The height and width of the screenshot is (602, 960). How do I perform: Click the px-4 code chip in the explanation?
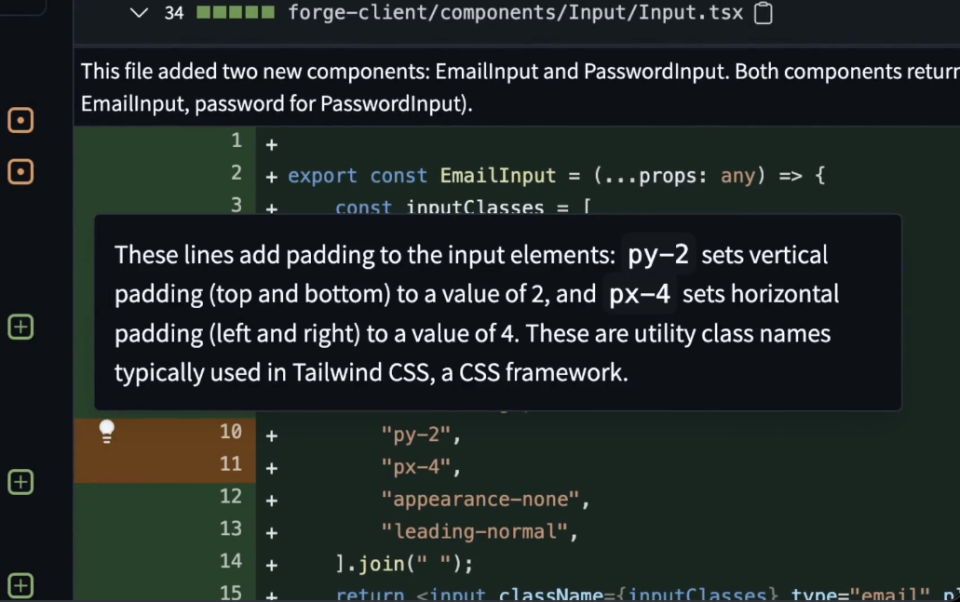pos(640,295)
